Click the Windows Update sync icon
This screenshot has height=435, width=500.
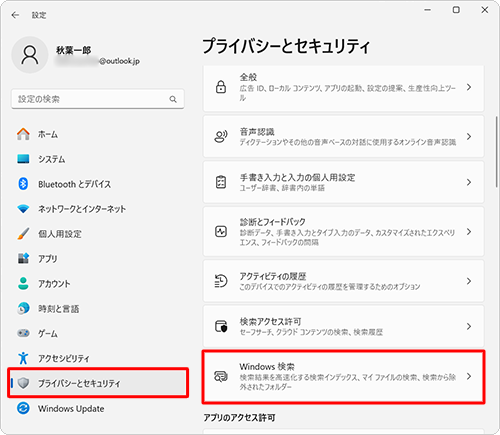click(x=23, y=408)
